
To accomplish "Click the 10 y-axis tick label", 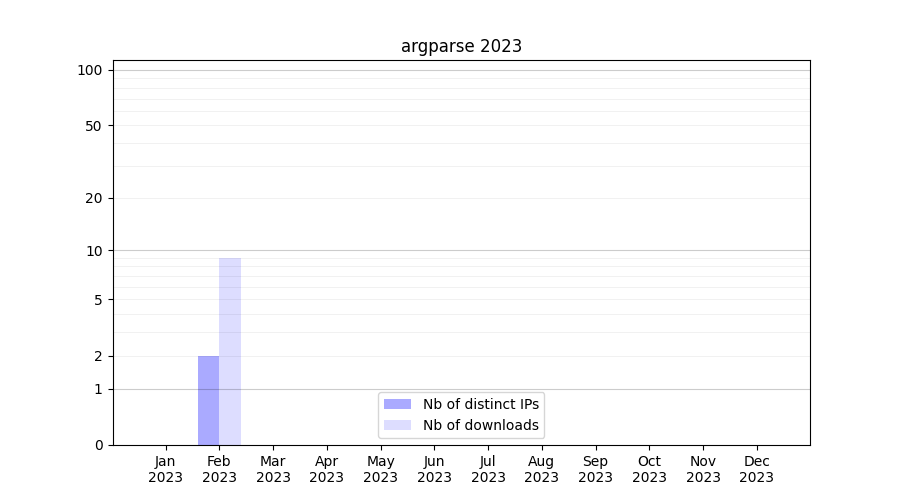I will tap(93, 251).
